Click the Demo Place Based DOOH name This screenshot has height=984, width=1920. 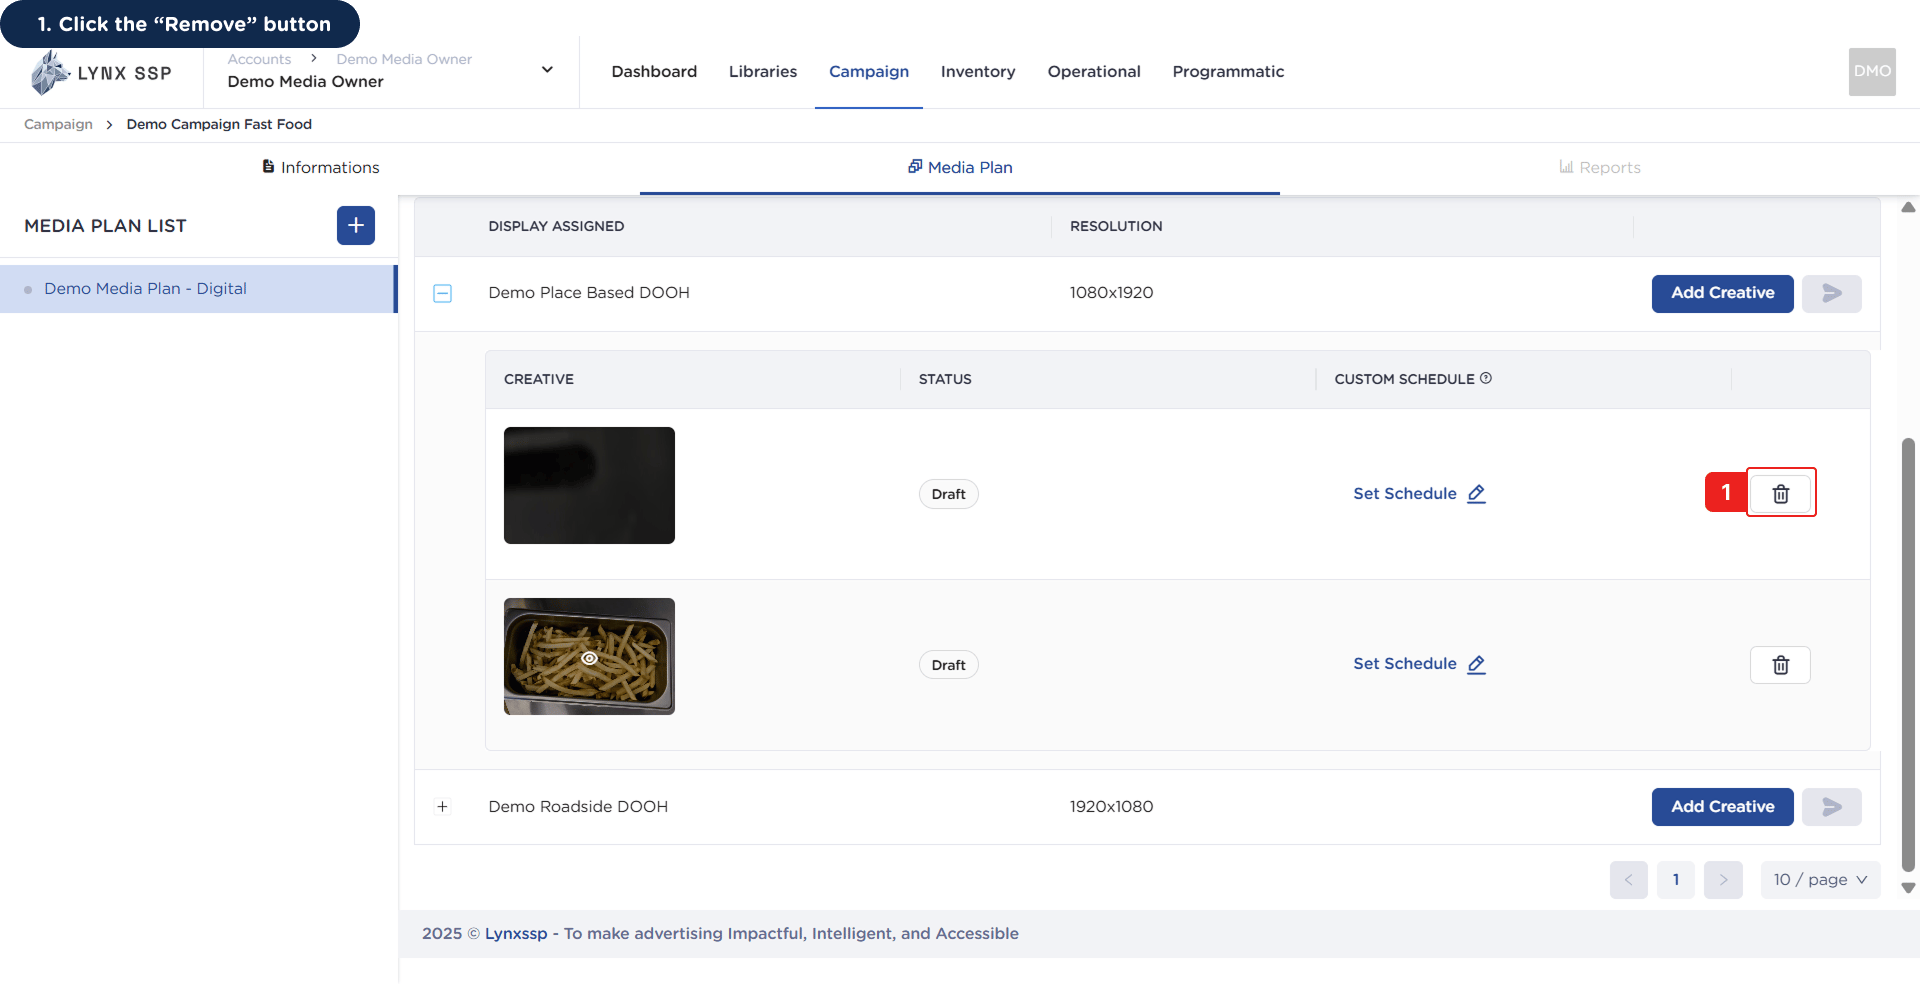(x=589, y=293)
